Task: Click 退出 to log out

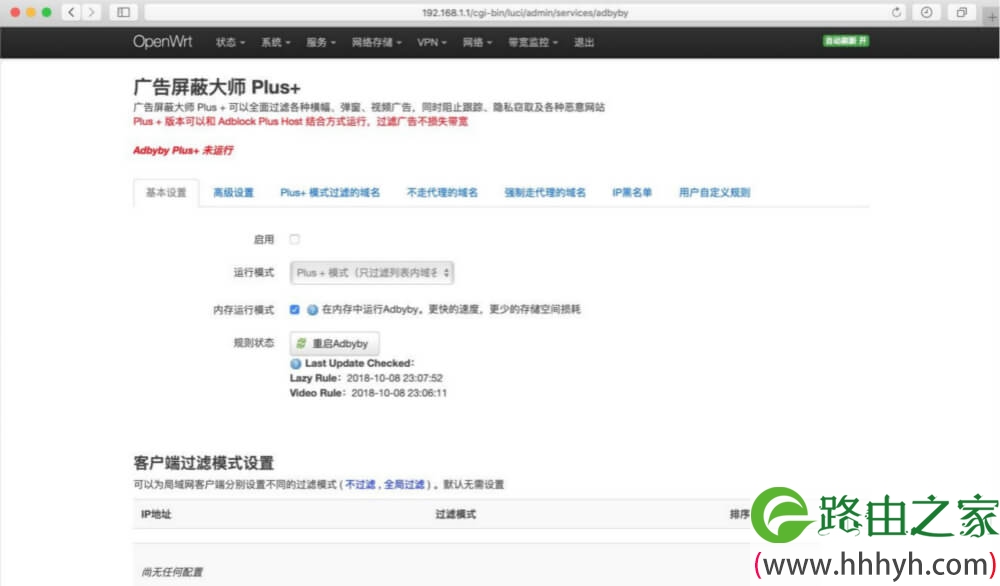Action: coord(584,42)
